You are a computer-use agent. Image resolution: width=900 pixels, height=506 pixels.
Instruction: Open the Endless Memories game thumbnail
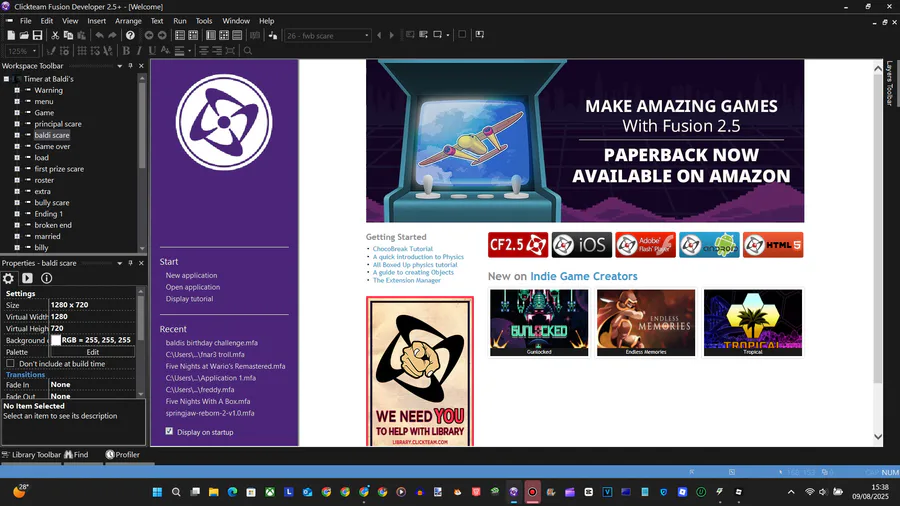point(646,322)
